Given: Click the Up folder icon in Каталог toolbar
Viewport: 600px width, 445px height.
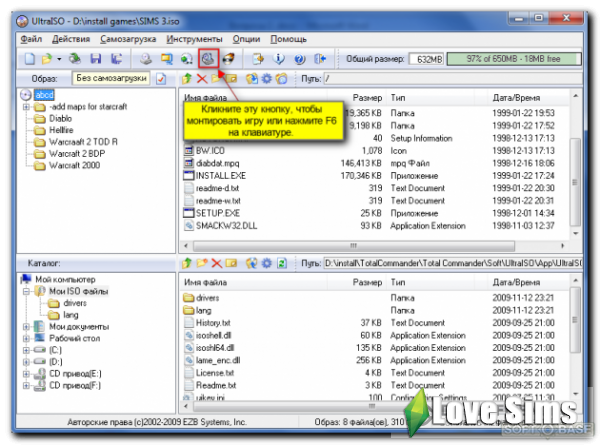Looking at the screenshot, I should [x=187, y=263].
